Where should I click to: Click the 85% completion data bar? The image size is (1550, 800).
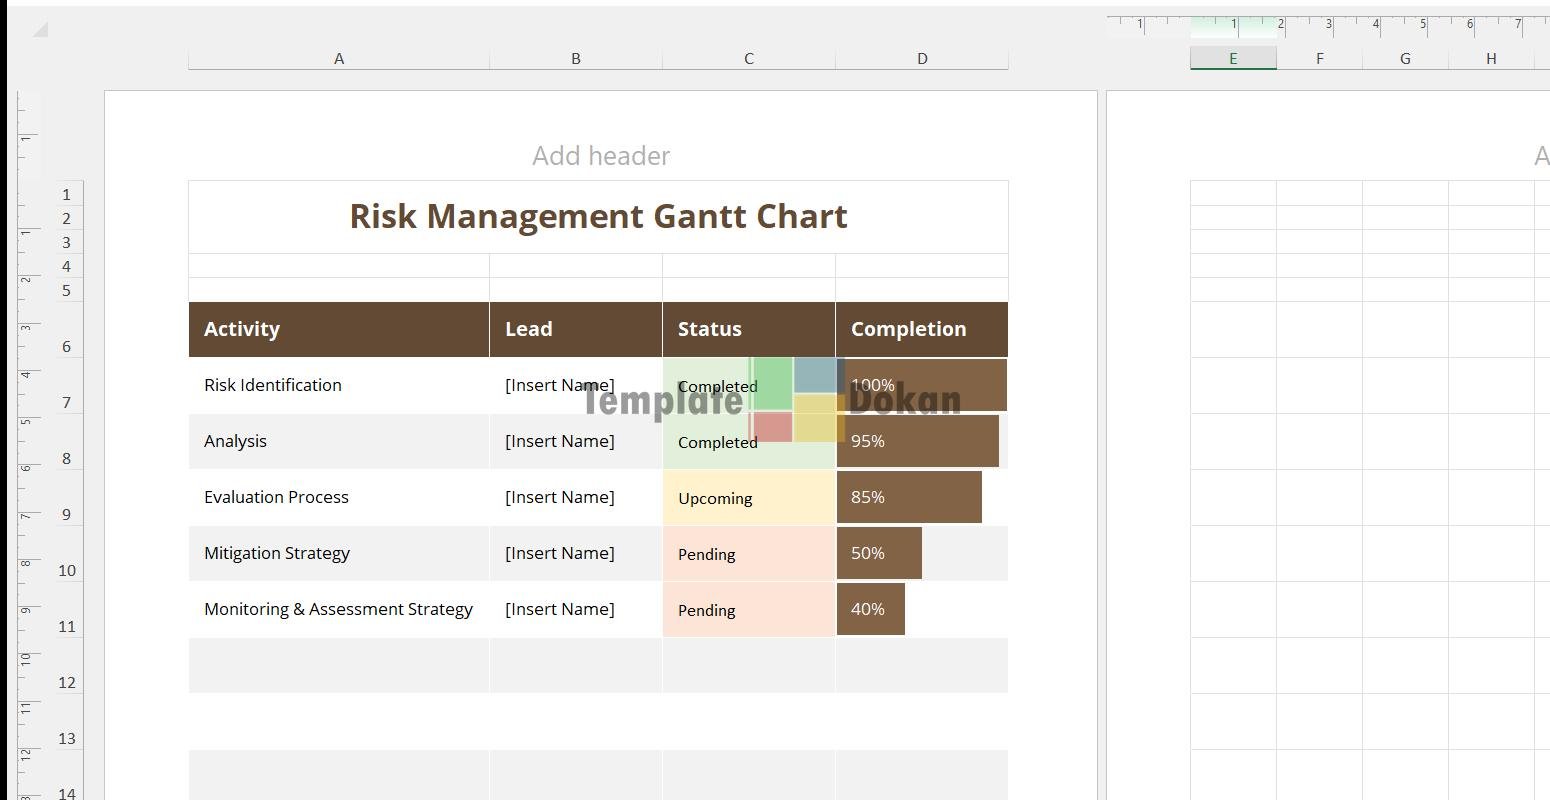click(x=908, y=497)
